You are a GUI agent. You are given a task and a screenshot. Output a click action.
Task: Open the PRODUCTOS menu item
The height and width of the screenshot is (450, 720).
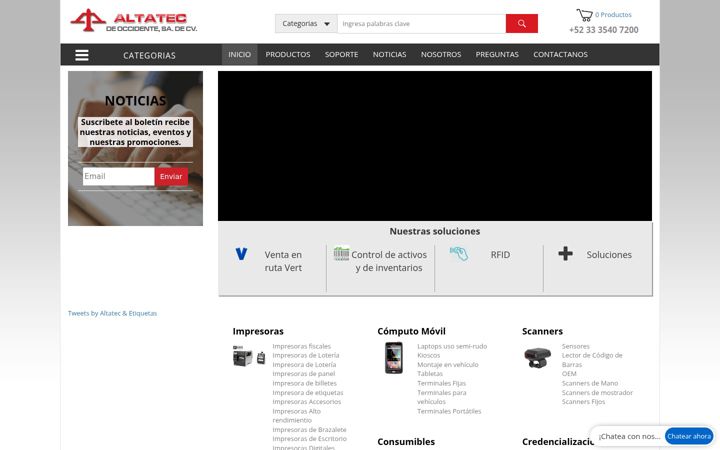coord(288,54)
